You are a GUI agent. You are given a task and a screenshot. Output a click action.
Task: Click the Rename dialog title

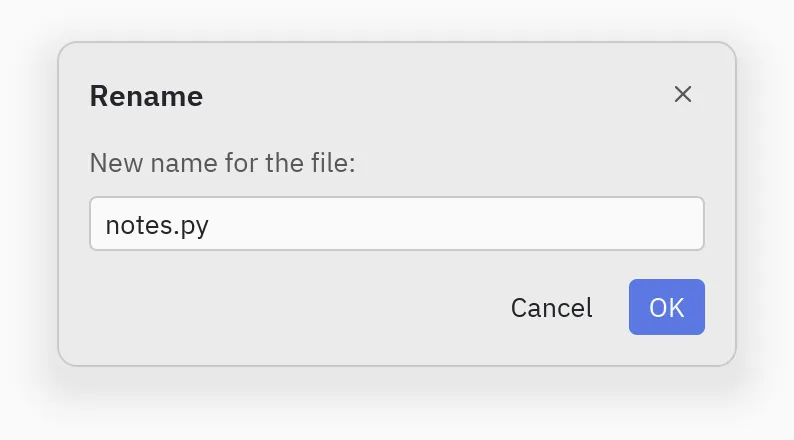(x=146, y=96)
